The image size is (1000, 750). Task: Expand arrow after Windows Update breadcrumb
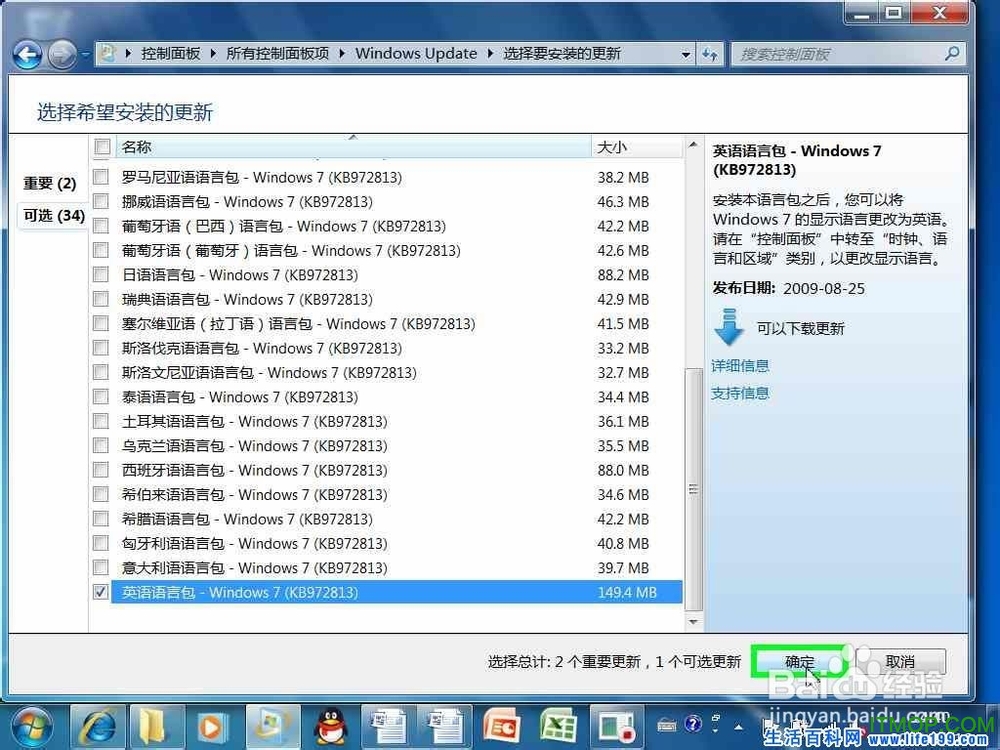tap(490, 54)
